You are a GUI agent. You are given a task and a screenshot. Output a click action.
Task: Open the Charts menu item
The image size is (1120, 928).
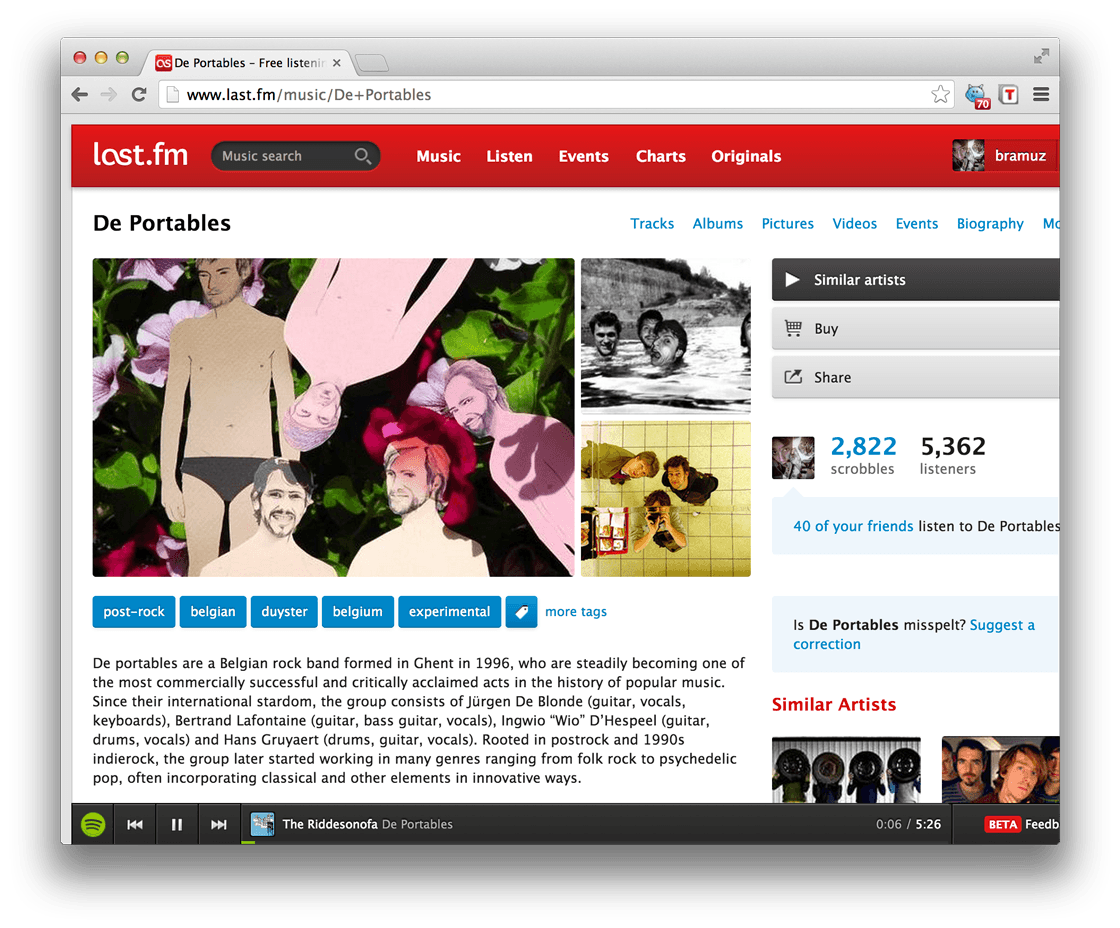[661, 156]
